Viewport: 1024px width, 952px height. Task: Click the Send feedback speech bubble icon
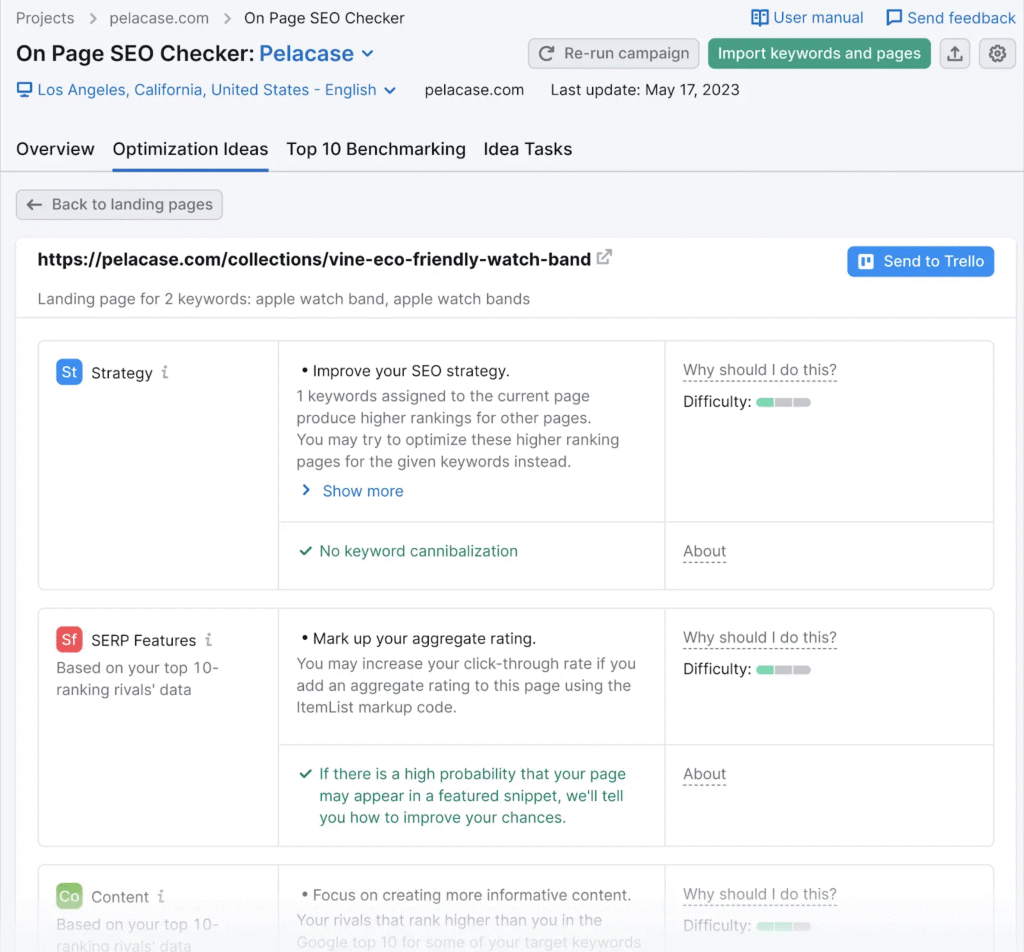tap(893, 17)
